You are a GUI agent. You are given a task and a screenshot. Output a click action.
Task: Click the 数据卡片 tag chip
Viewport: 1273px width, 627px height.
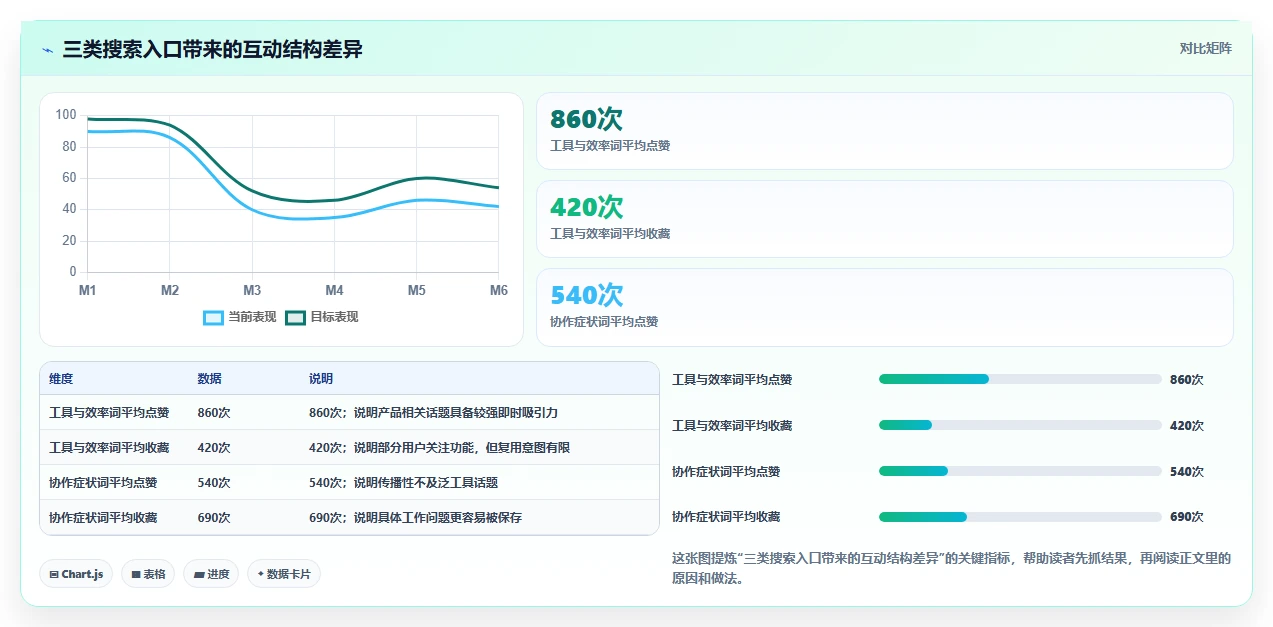(284, 574)
